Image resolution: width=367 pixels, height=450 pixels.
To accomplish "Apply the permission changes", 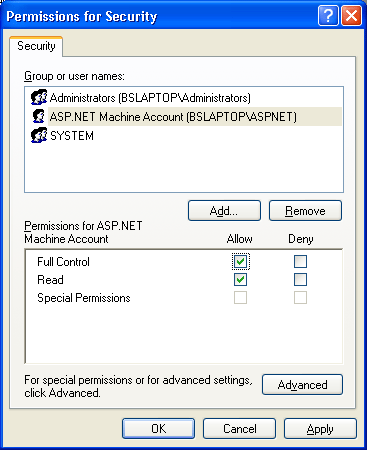I will (x=320, y=429).
